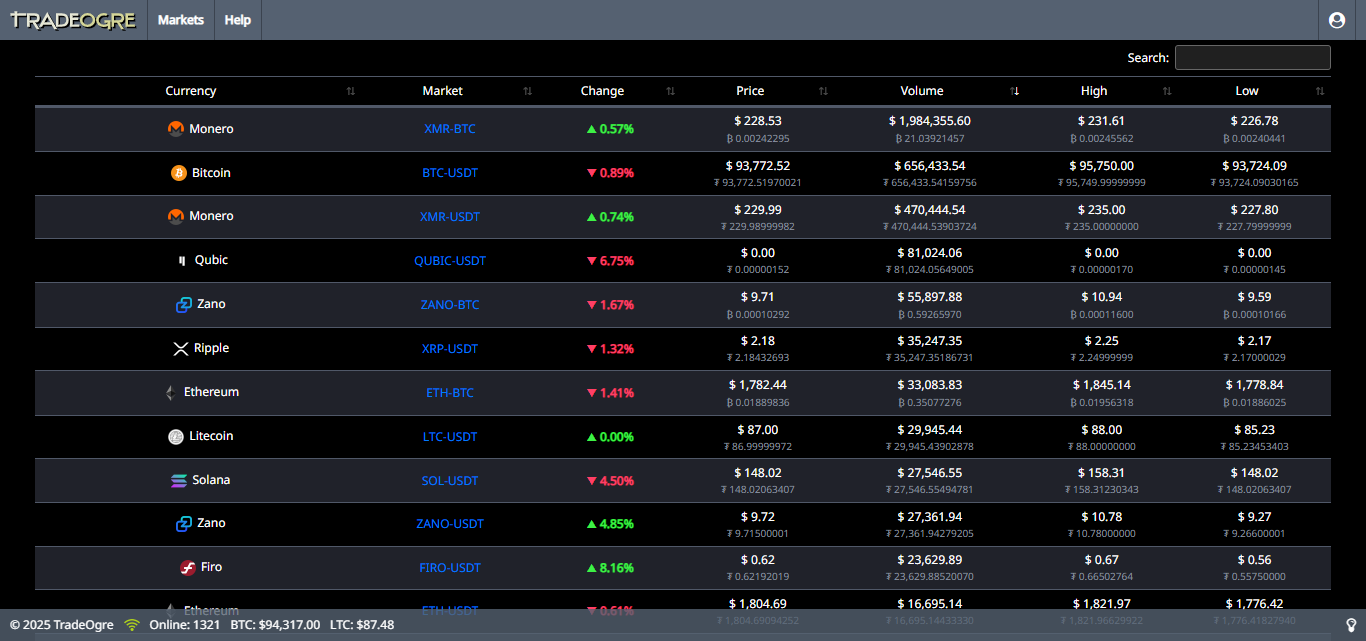Sort the table by Price column

[750, 91]
